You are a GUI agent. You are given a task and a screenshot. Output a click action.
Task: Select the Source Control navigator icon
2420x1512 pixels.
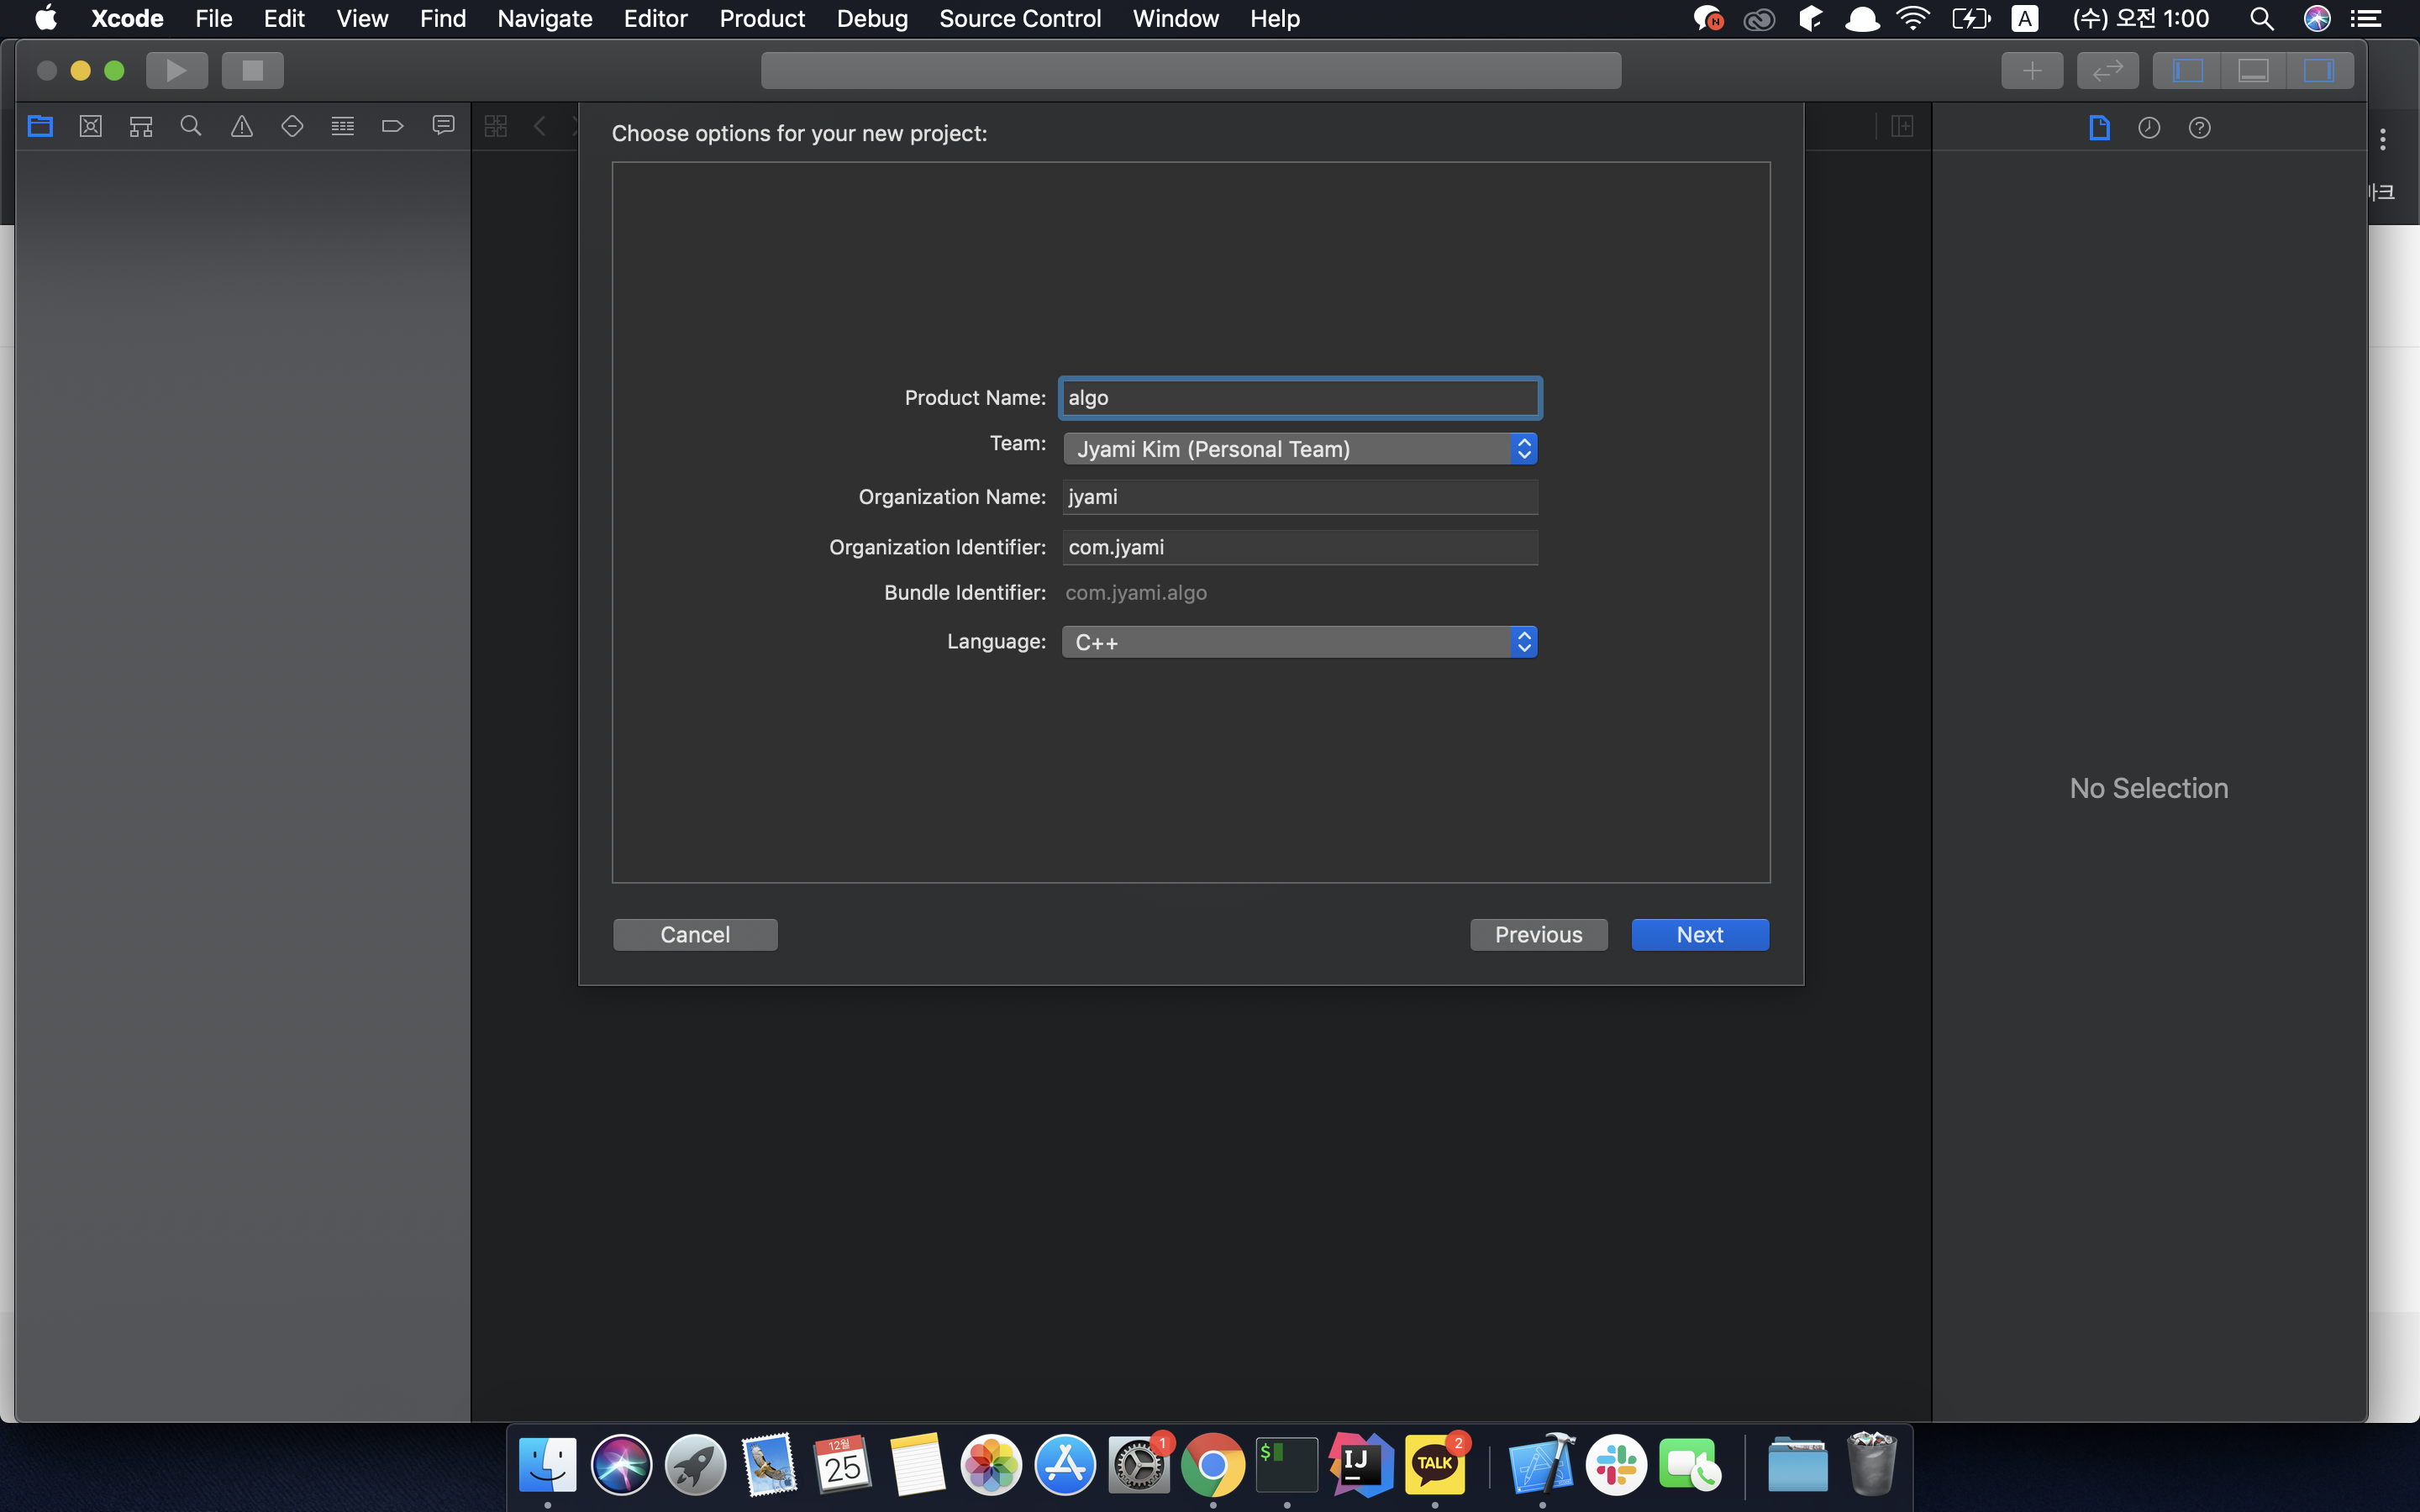coord(91,126)
